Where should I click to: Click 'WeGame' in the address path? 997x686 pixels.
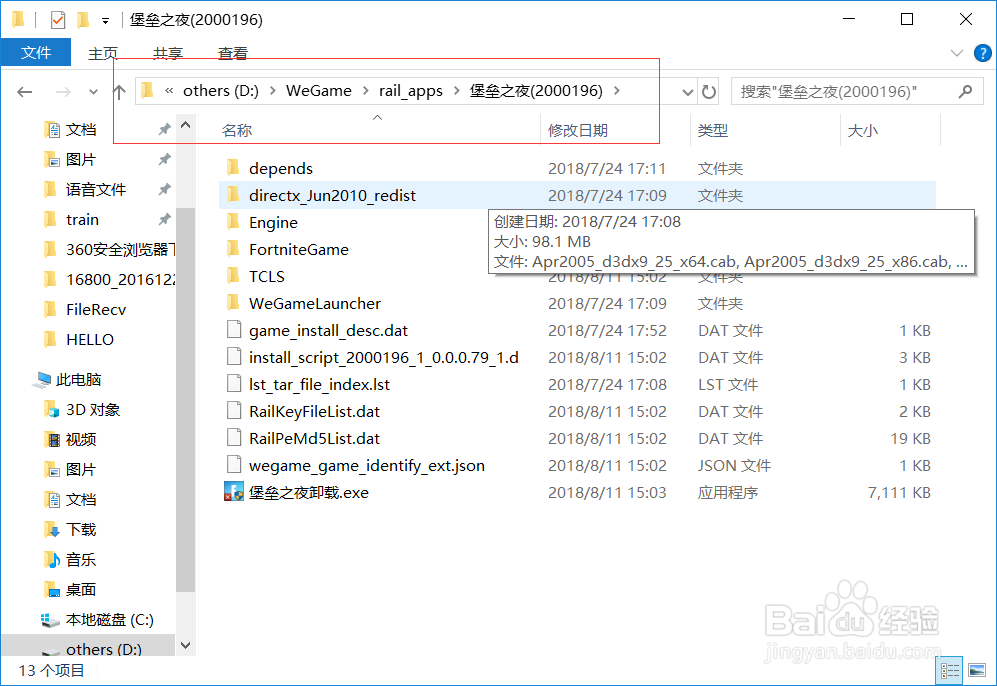tap(319, 91)
